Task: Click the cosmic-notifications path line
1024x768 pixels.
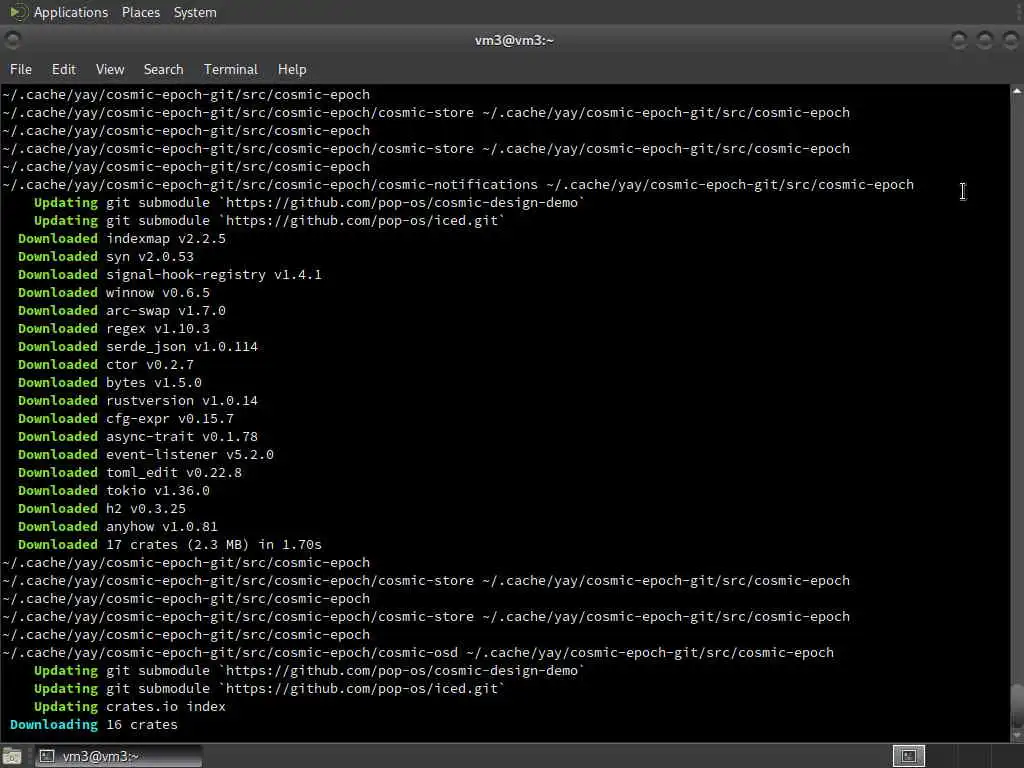Action: [x=458, y=185]
